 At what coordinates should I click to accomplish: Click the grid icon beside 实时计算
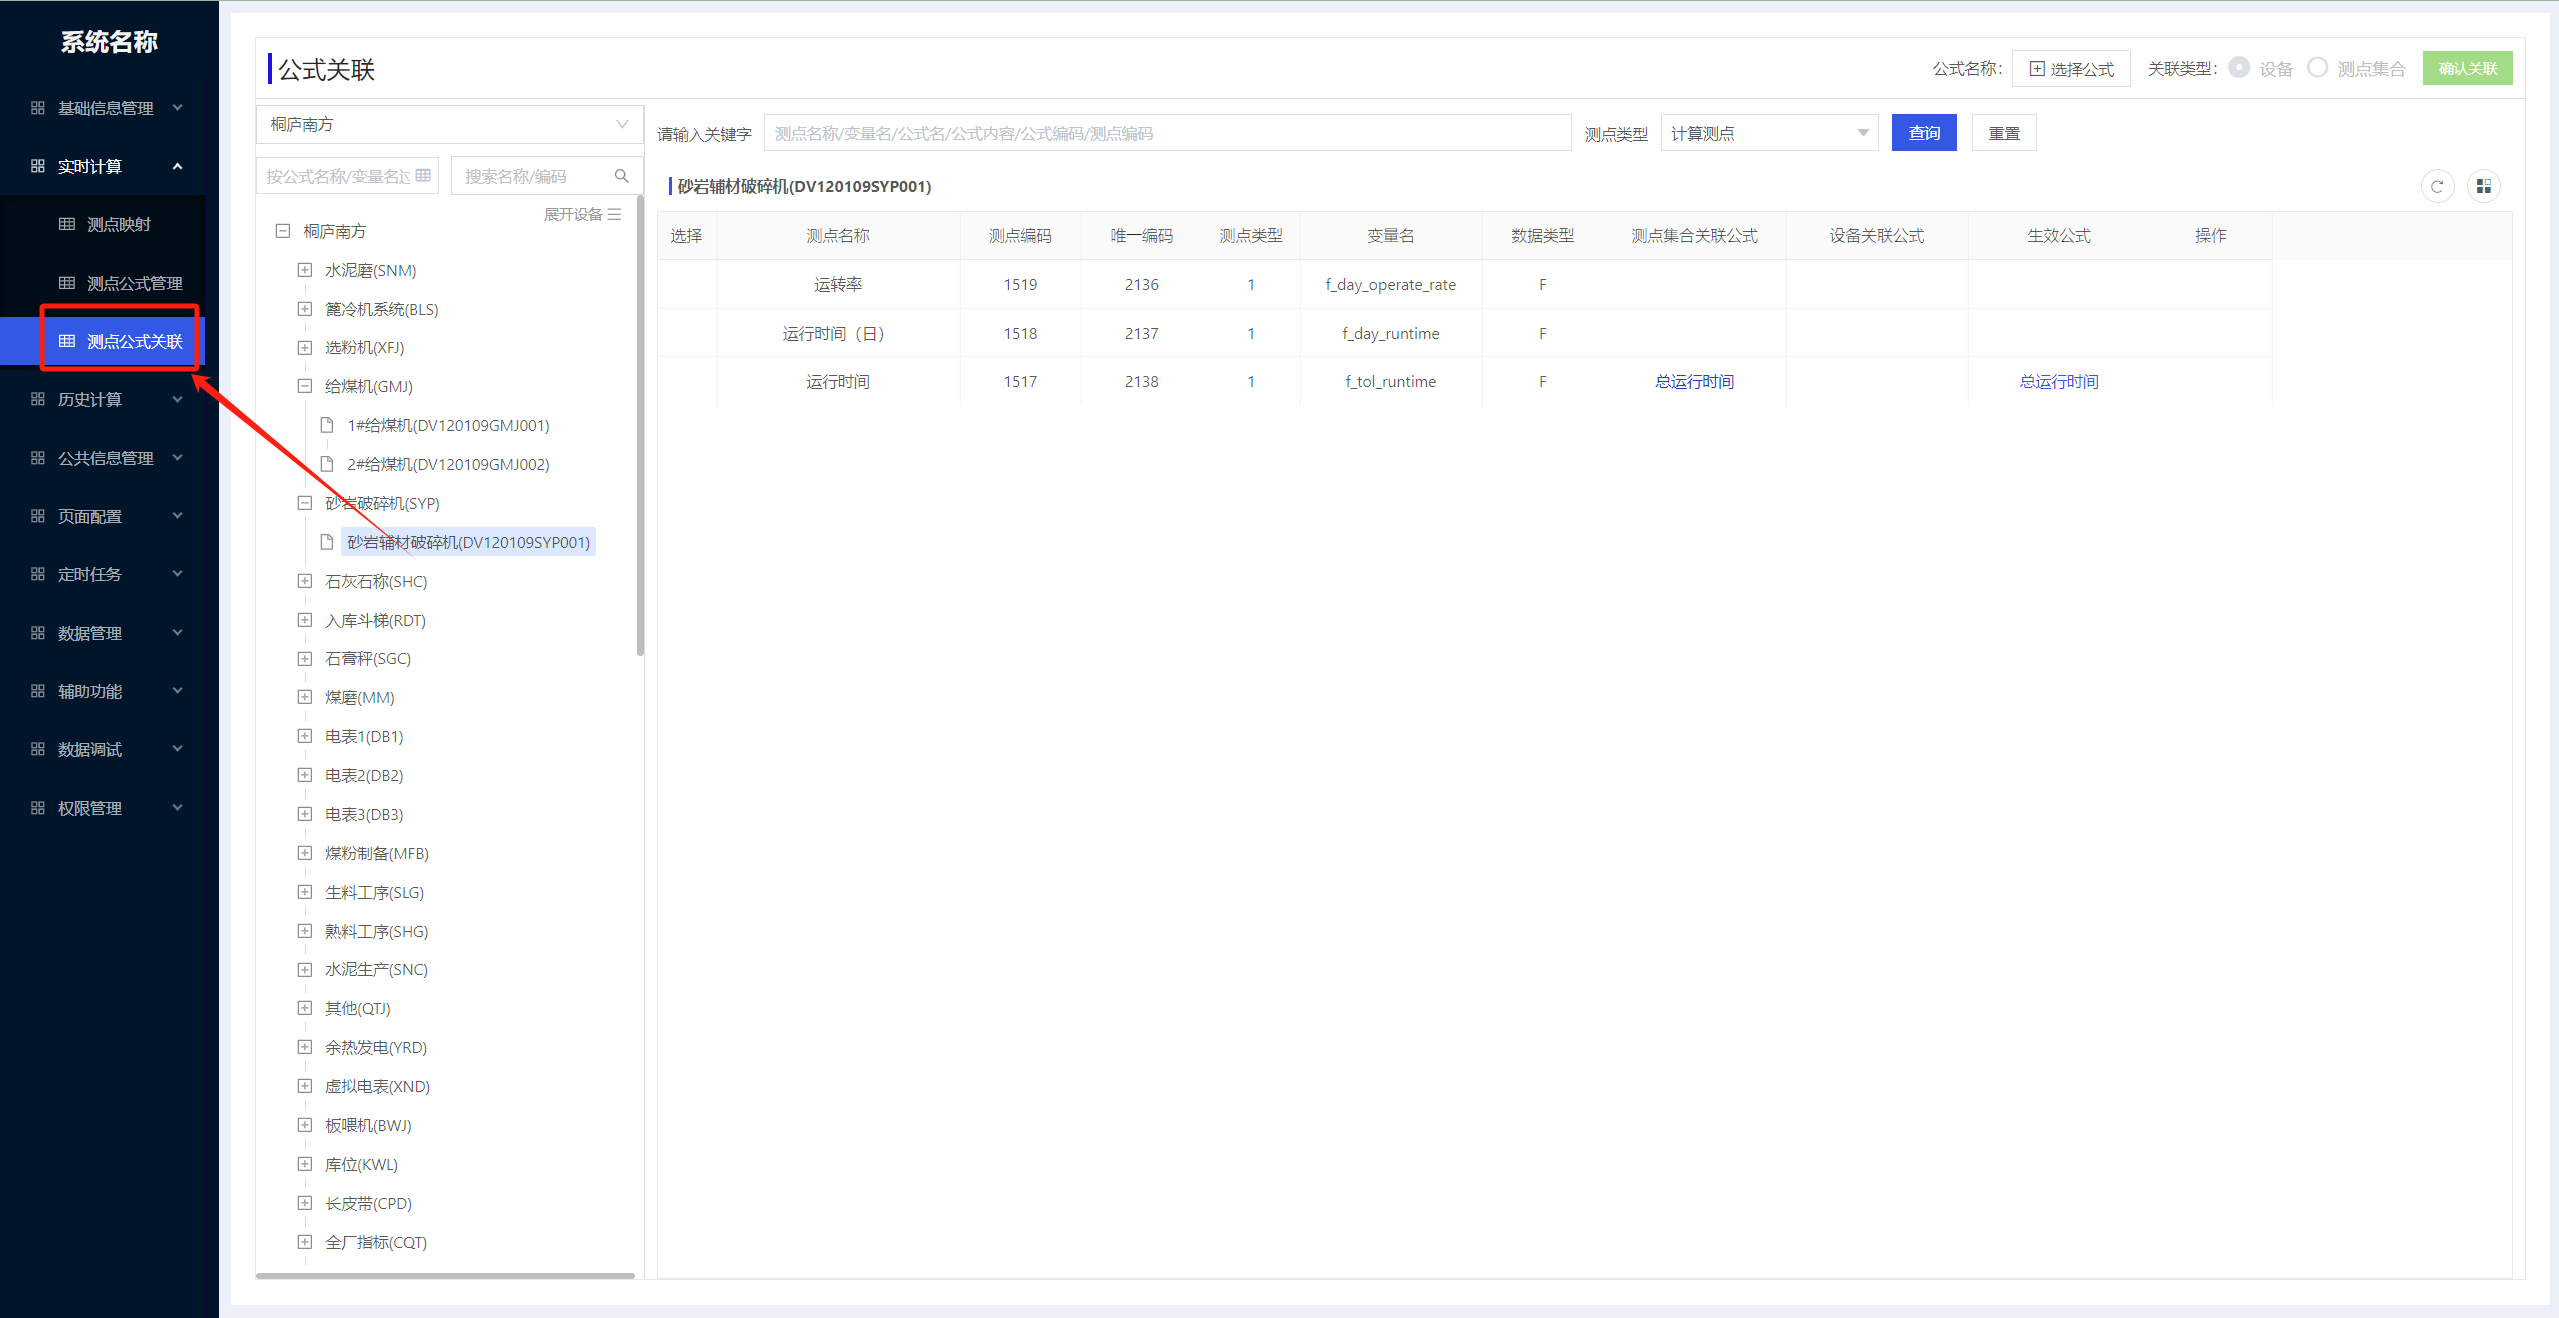click(x=38, y=166)
